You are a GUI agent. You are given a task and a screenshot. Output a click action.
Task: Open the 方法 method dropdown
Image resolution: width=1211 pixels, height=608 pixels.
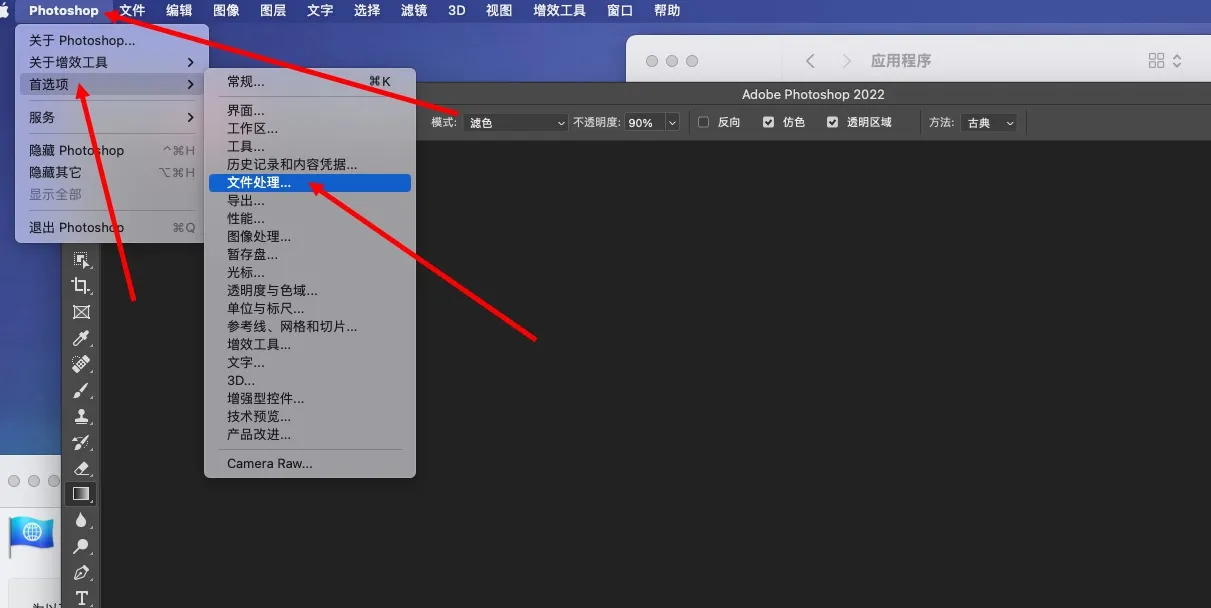click(x=989, y=122)
